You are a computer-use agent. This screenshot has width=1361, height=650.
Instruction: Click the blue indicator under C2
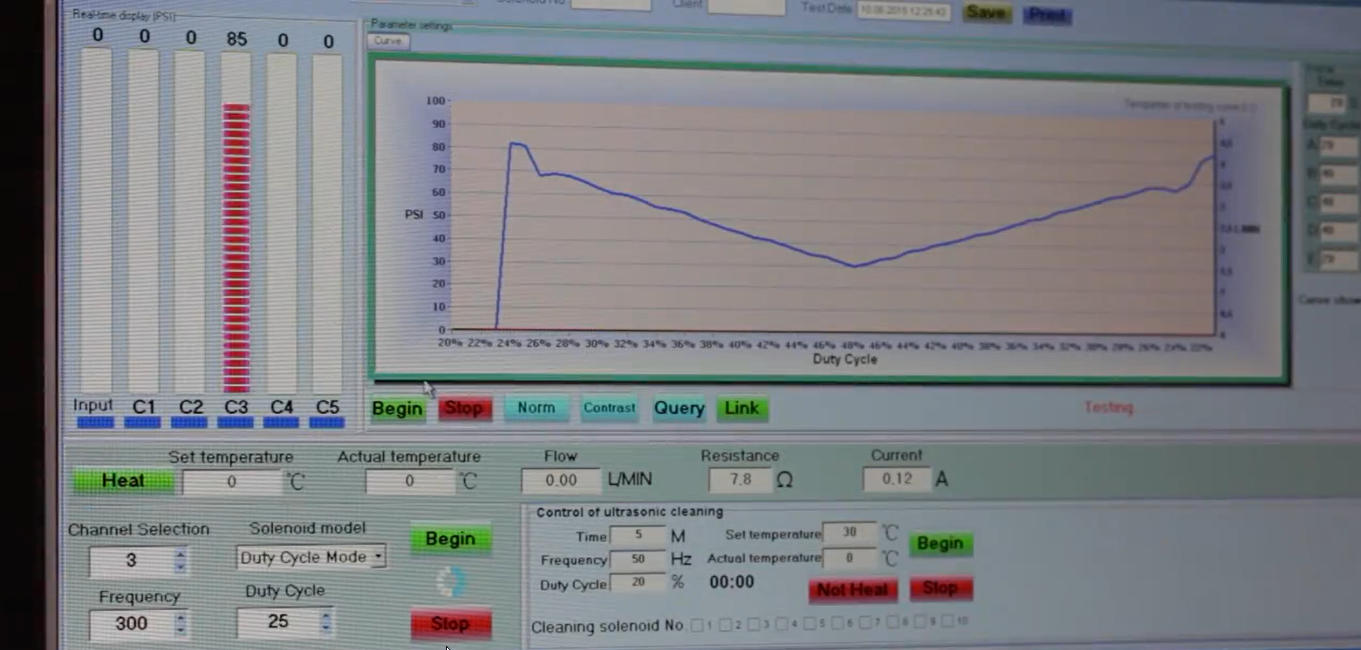189,423
